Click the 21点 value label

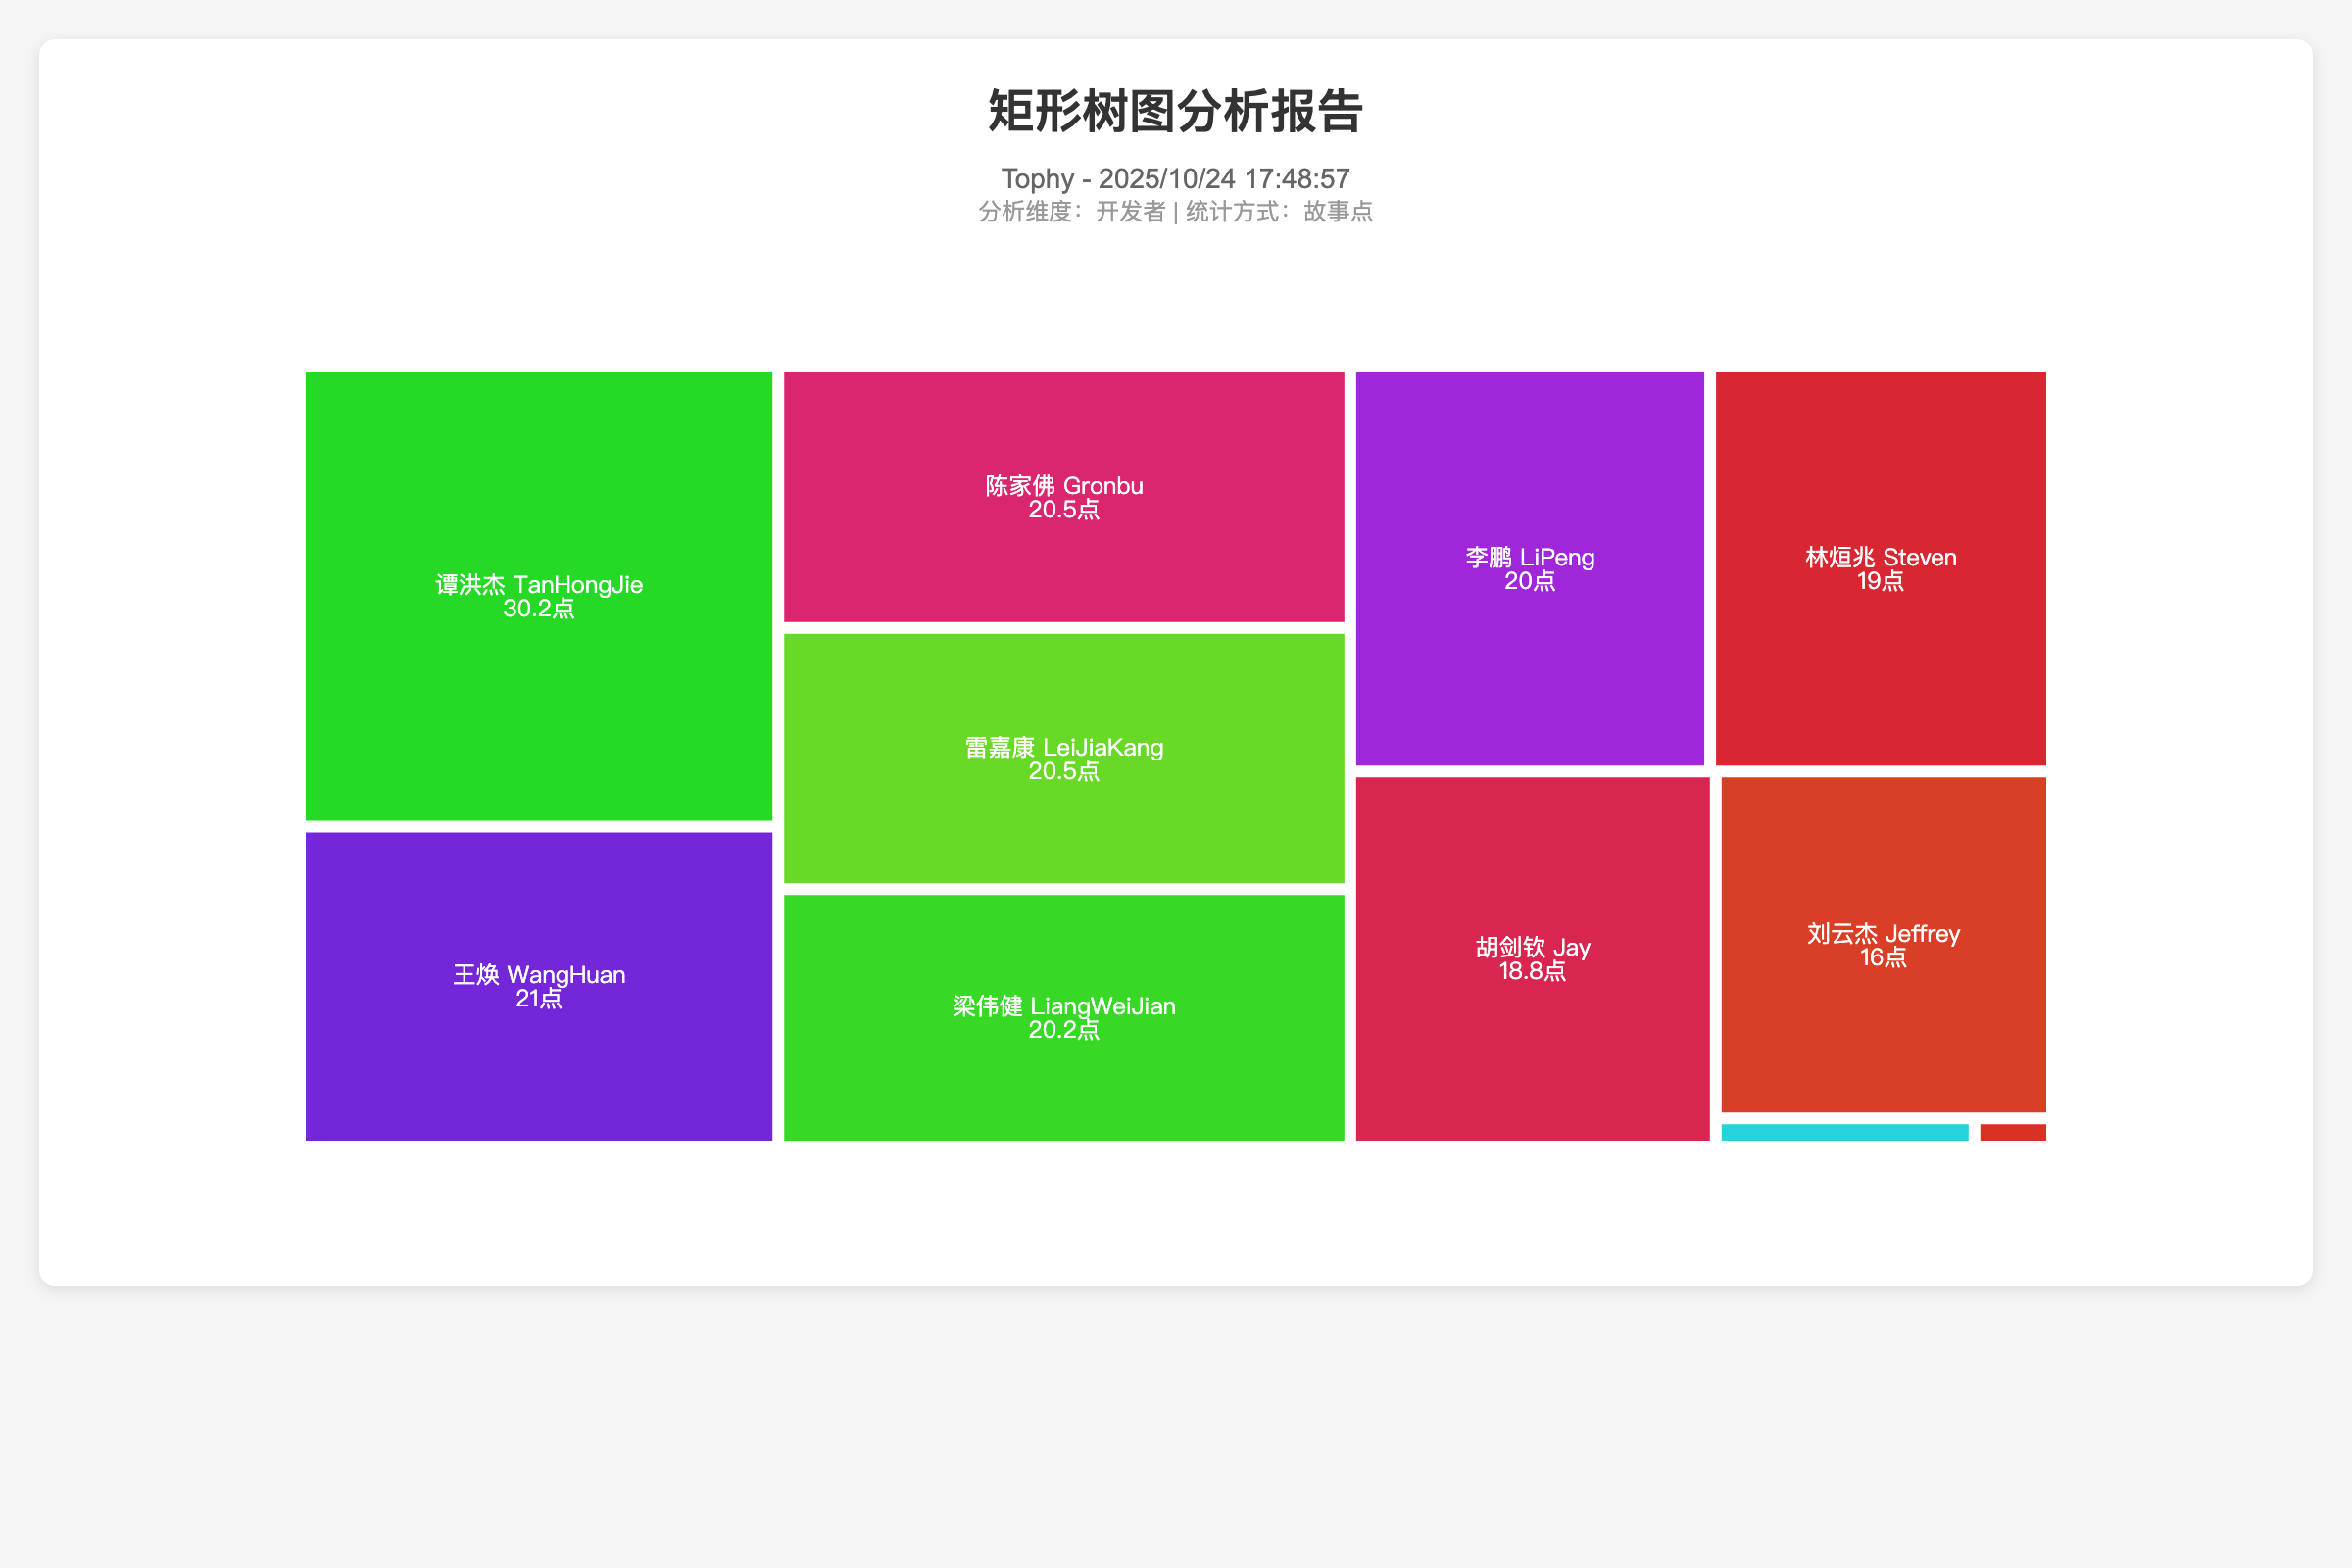point(538,998)
